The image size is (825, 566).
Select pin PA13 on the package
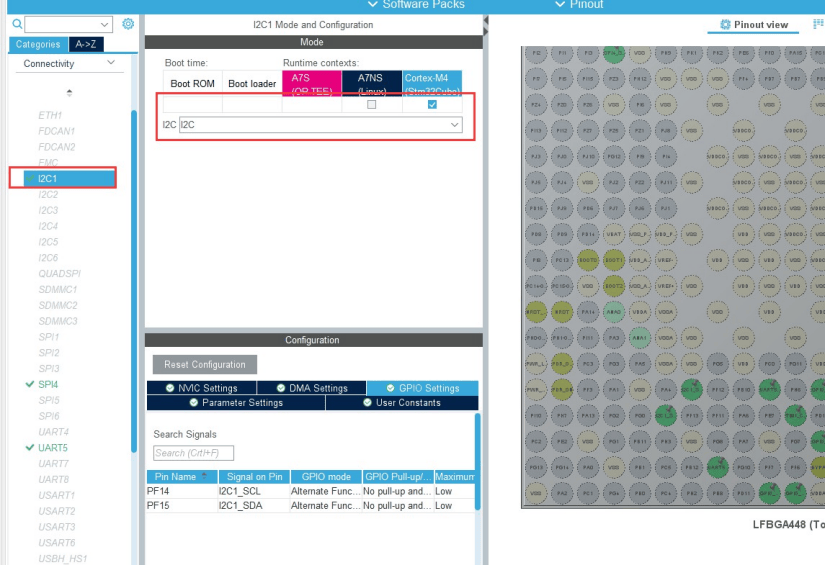pyautogui.click(x=588, y=416)
